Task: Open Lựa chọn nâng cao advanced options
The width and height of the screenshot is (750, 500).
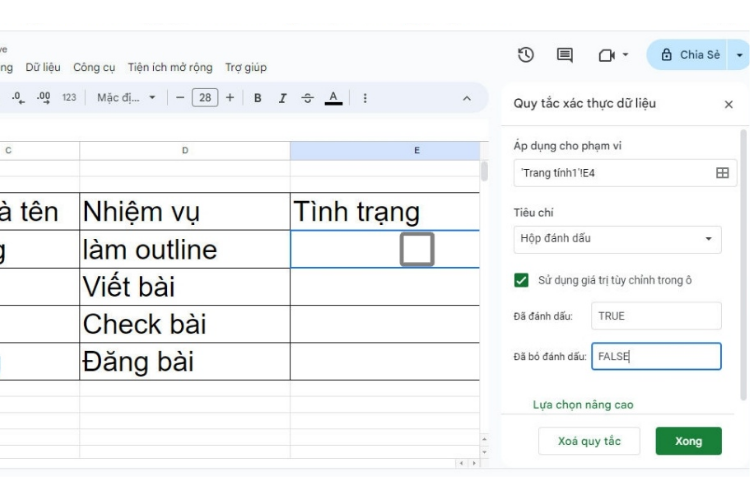Action: (x=583, y=405)
